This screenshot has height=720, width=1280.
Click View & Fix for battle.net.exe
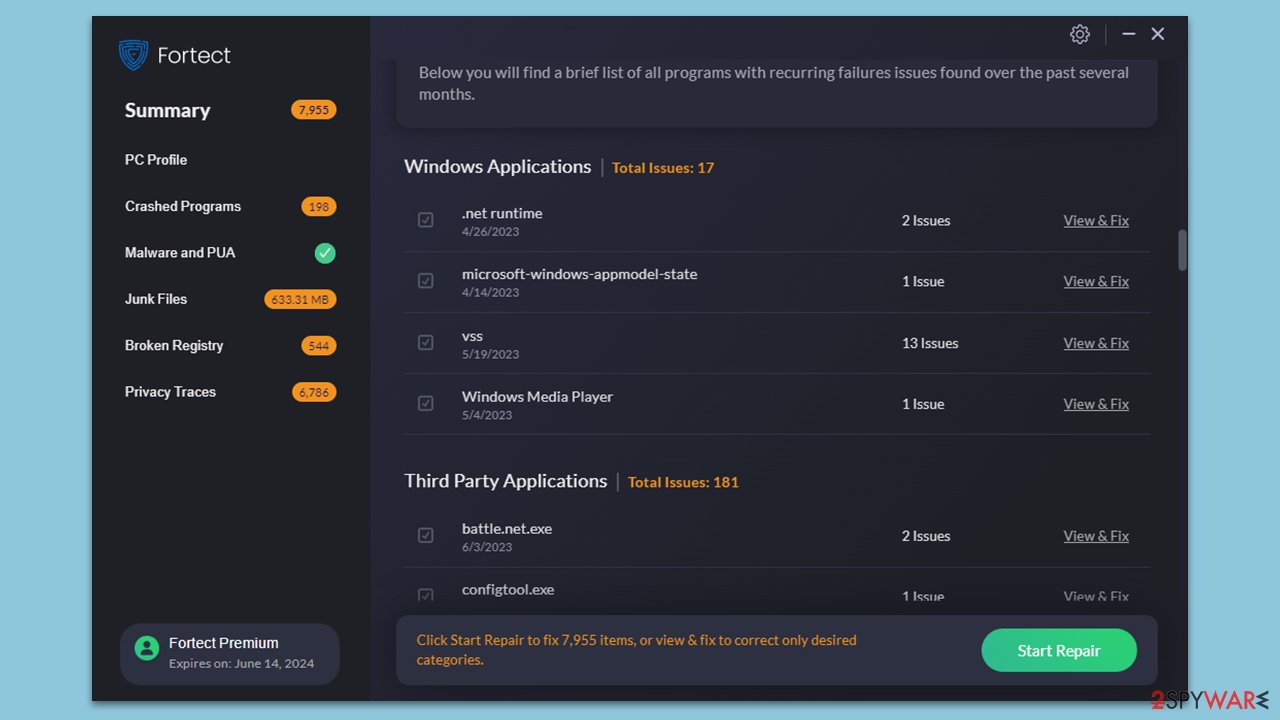coord(1096,536)
